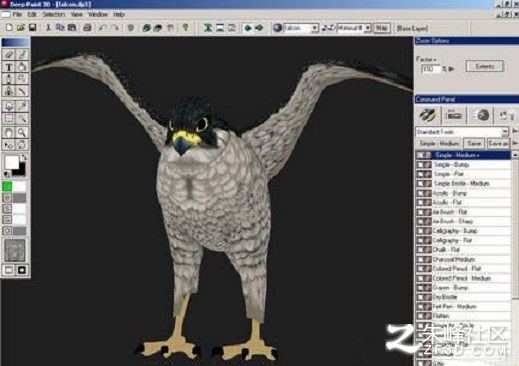Image resolution: width=519 pixels, height=366 pixels.
Task: Select the Zoom magnifier tool
Action: [x=22, y=132]
